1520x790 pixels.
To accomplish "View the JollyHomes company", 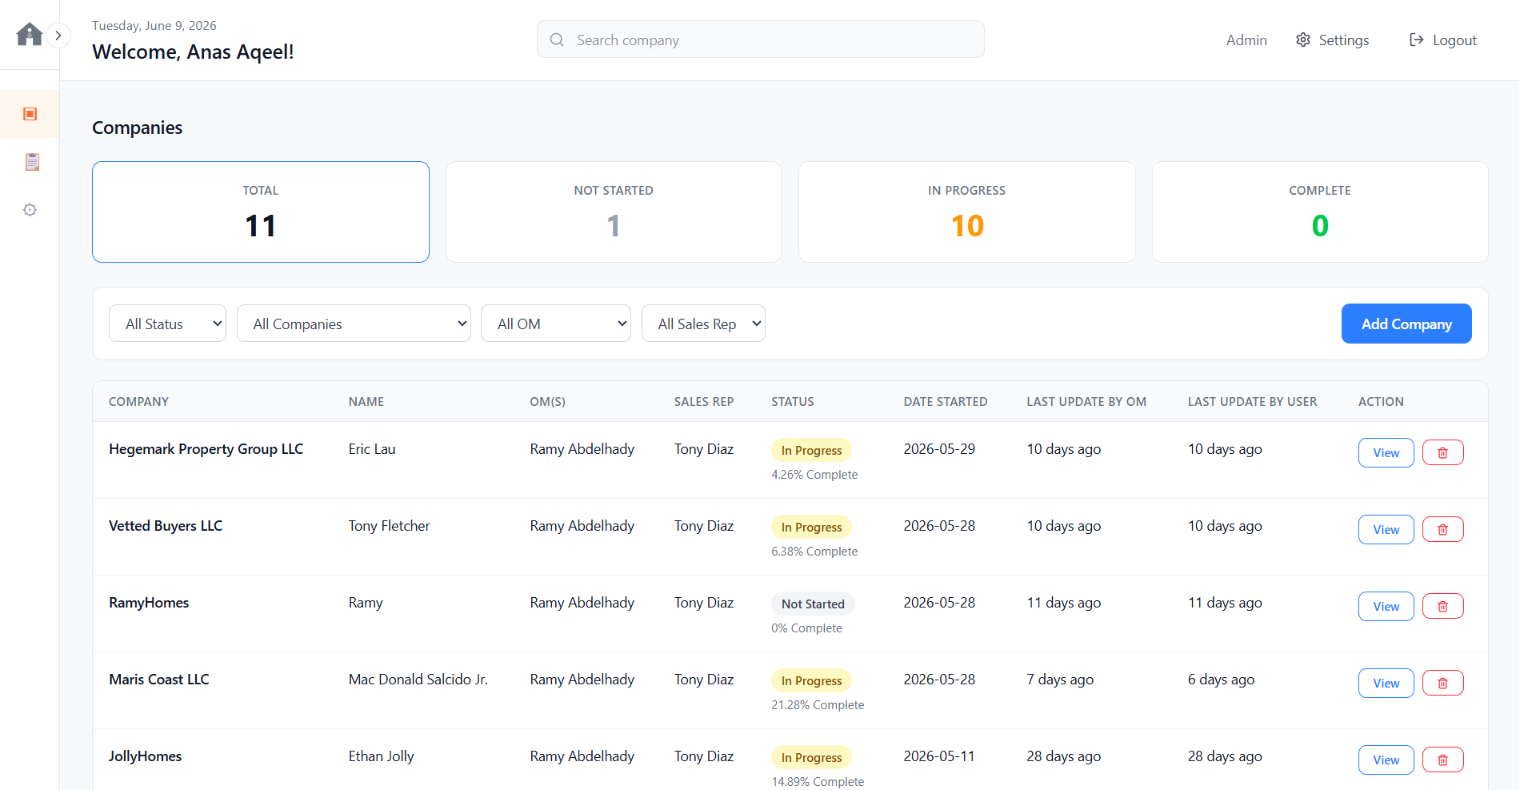I will (x=1386, y=760).
